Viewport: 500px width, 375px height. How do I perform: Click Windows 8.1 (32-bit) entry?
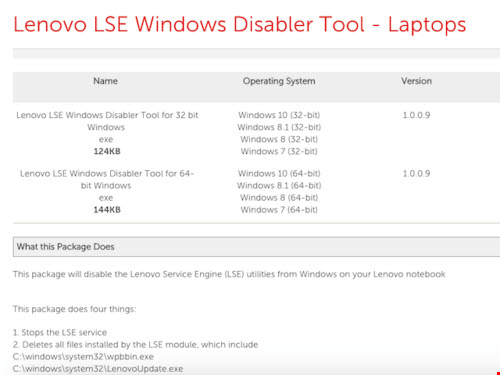(279, 127)
